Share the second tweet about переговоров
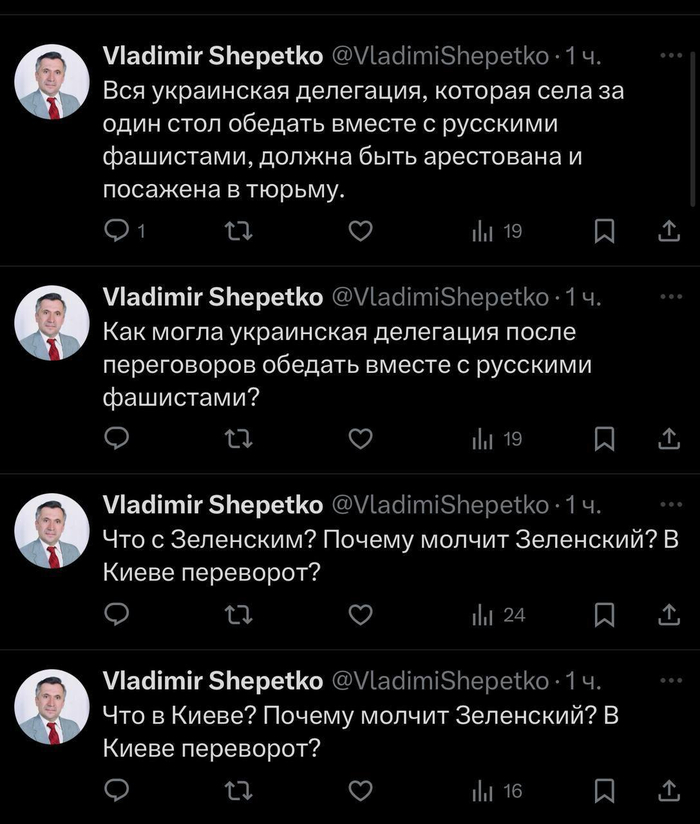 (667, 438)
